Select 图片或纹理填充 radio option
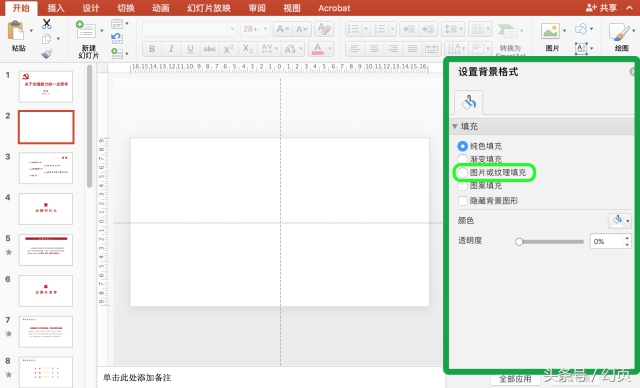The height and width of the screenshot is (388, 640). [462, 173]
